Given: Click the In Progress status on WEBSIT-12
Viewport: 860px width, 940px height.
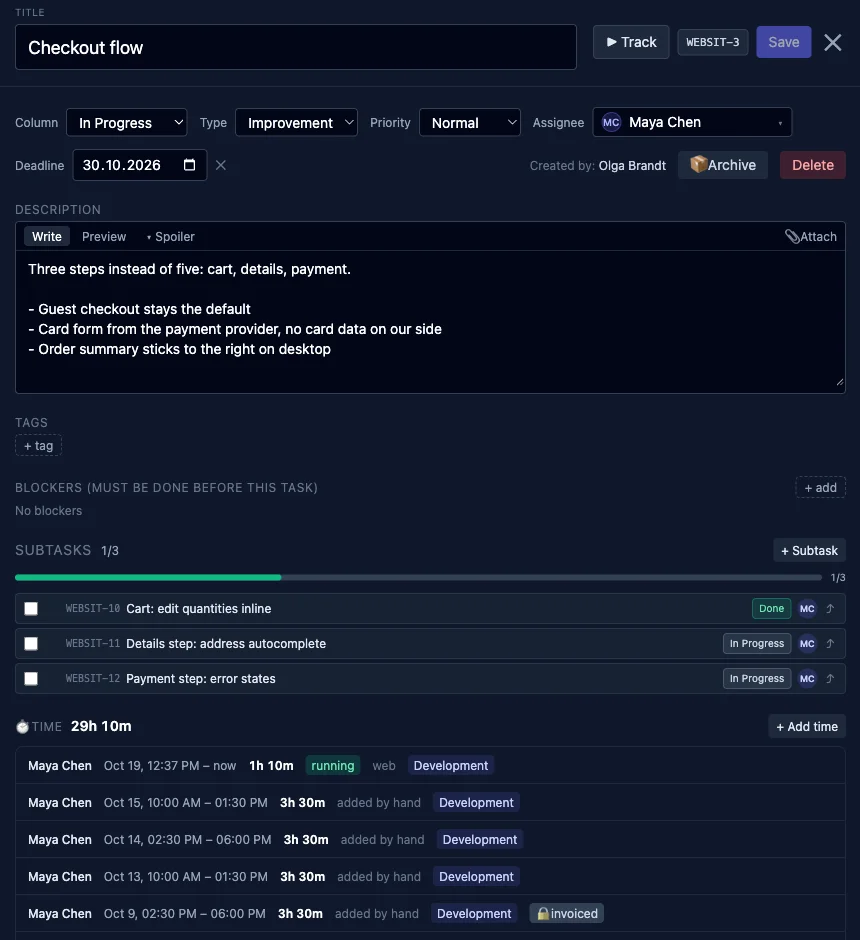Looking at the screenshot, I should pos(757,679).
